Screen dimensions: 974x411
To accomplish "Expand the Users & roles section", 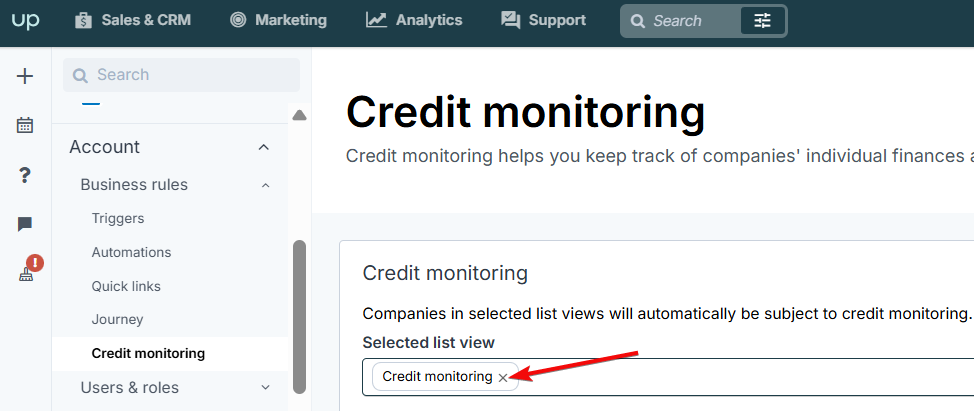I will point(265,387).
